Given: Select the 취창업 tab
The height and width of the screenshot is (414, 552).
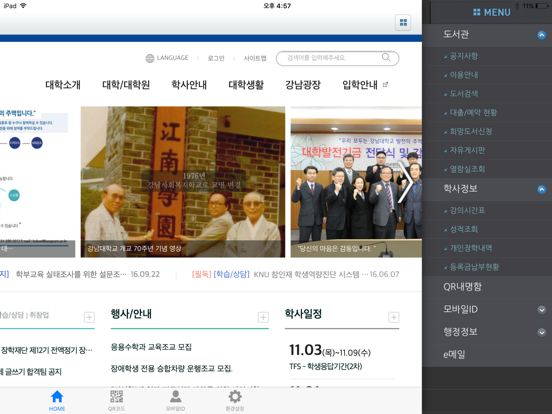Looking at the screenshot, I should click(x=39, y=315).
